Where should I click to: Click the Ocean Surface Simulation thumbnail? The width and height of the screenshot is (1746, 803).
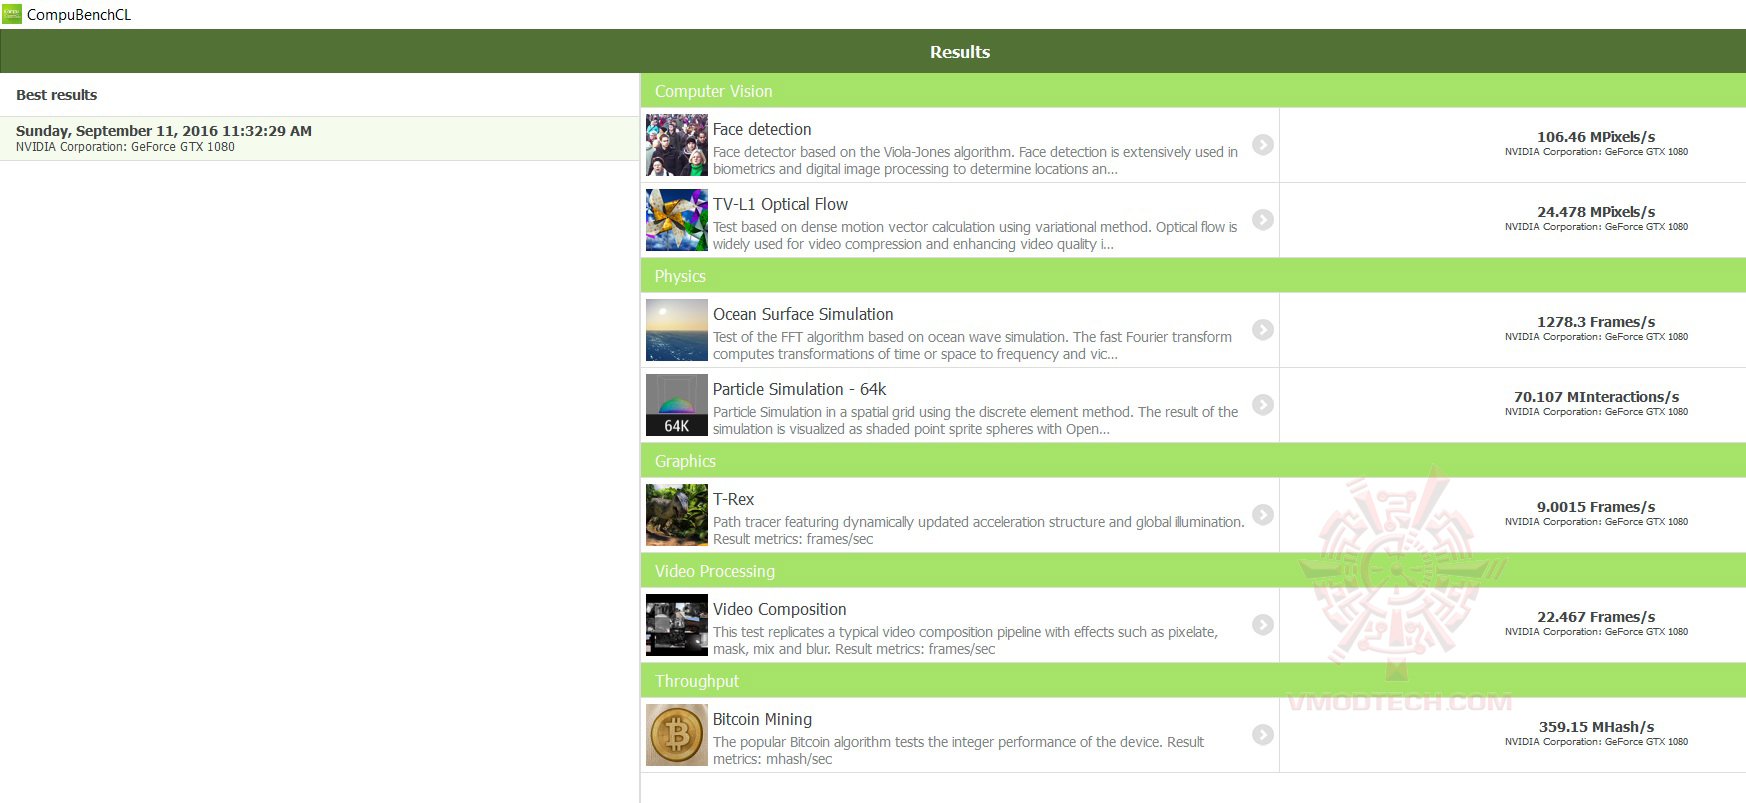(x=677, y=330)
